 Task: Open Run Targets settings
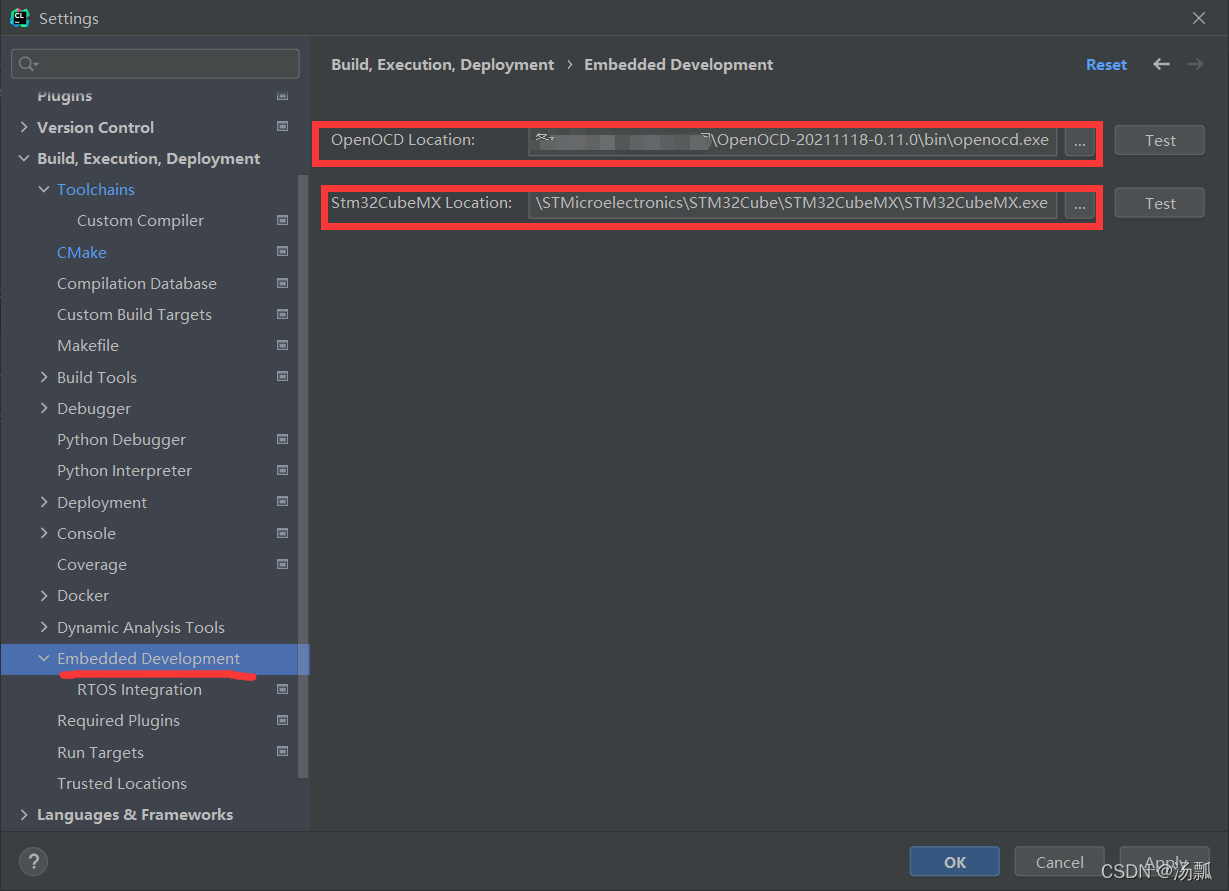pos(100,752)
